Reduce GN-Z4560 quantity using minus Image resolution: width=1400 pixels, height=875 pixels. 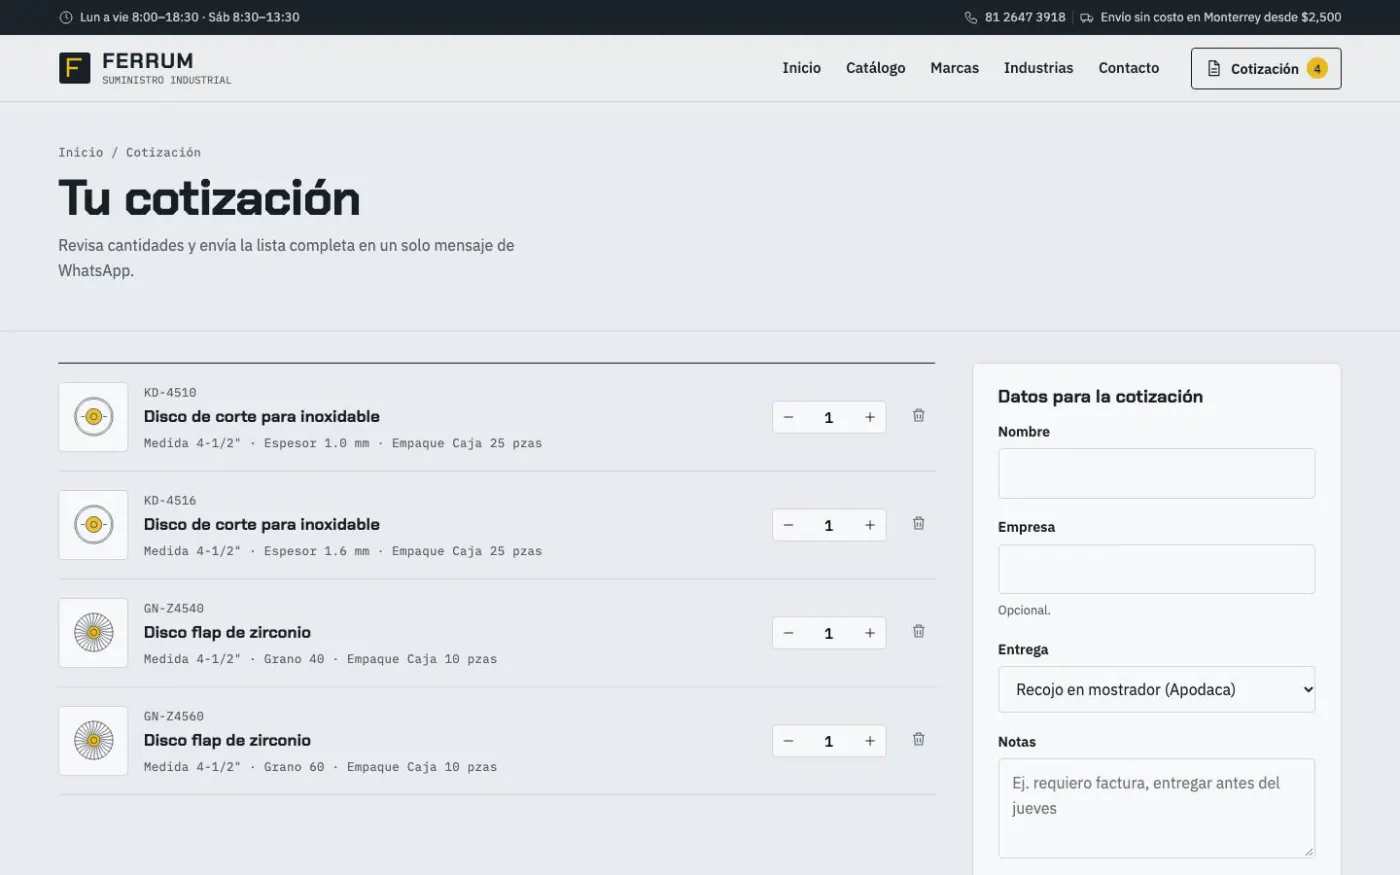[x=789, y=741]
